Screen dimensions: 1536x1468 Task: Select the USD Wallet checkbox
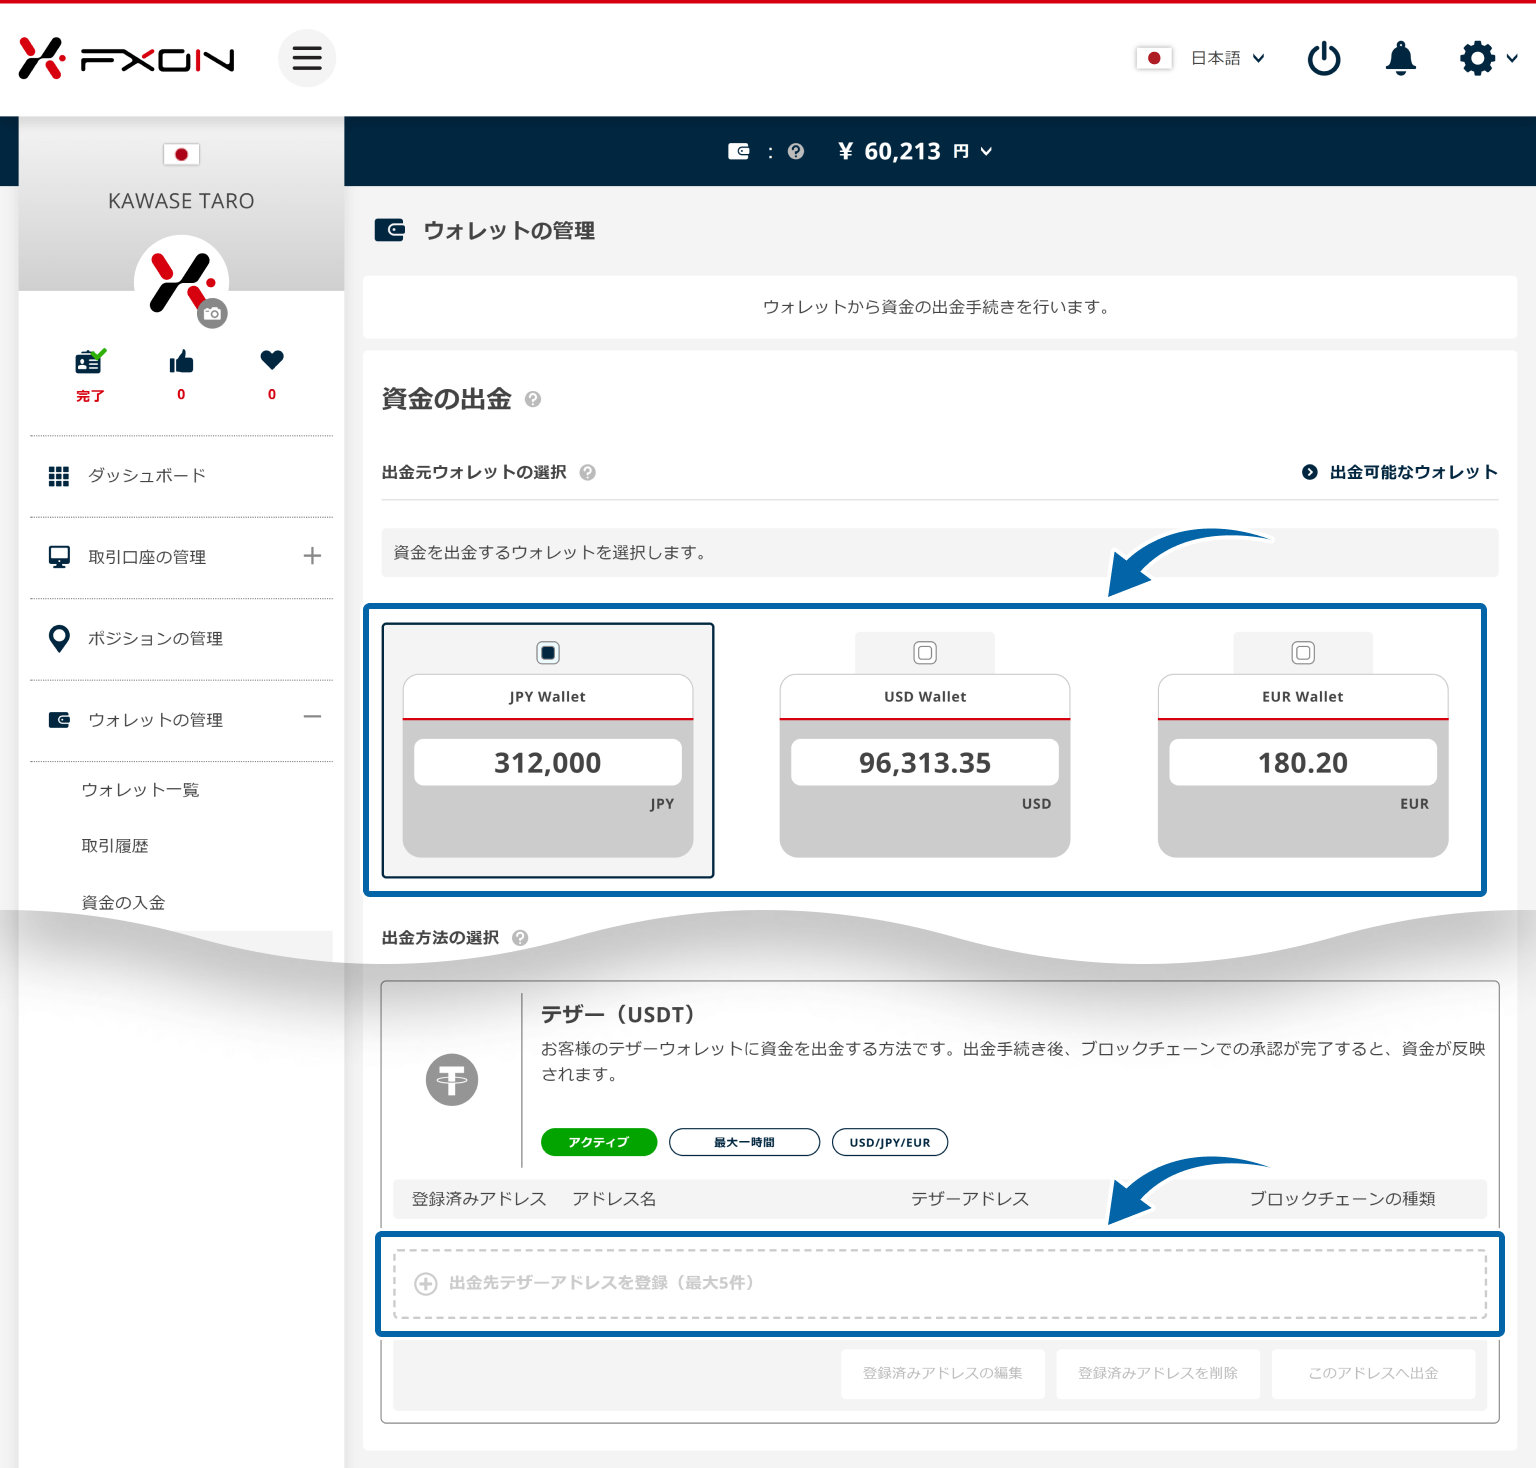click(925, 653)
